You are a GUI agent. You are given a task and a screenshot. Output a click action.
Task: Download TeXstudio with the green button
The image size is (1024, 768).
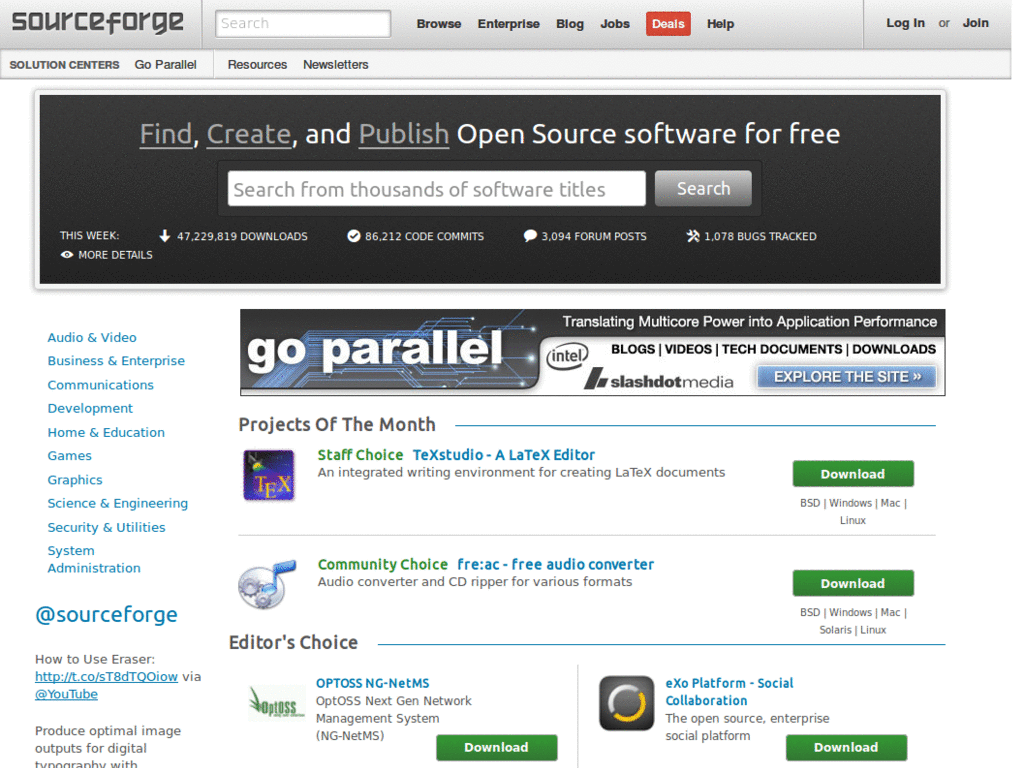click(852, 473)
